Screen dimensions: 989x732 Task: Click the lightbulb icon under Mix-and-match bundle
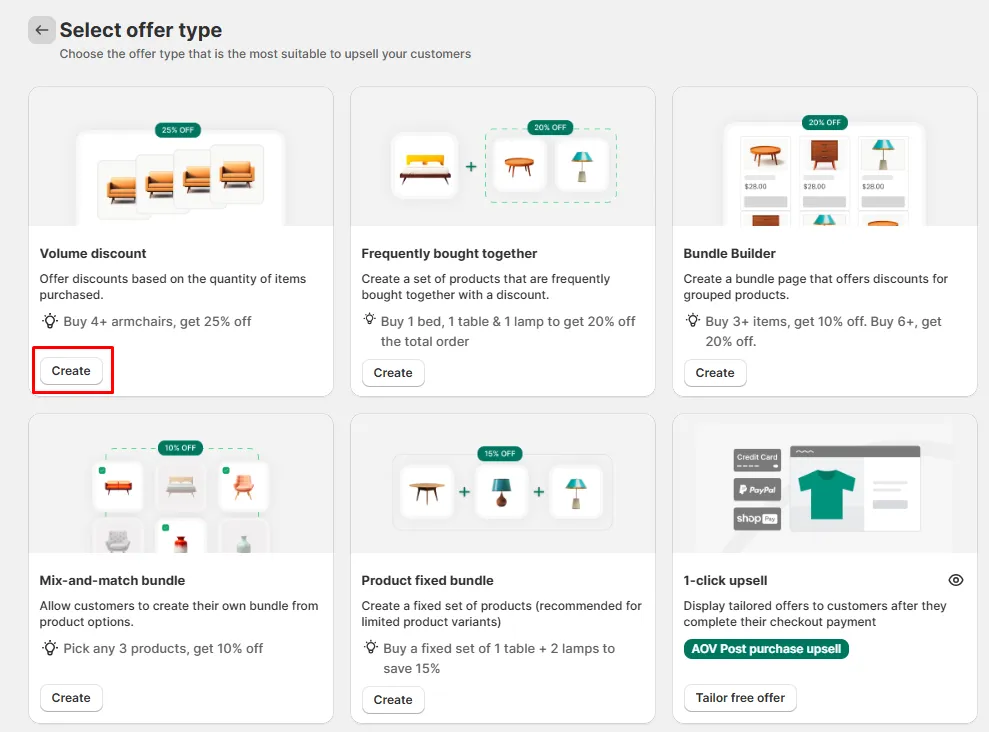[x=50, y=648]
